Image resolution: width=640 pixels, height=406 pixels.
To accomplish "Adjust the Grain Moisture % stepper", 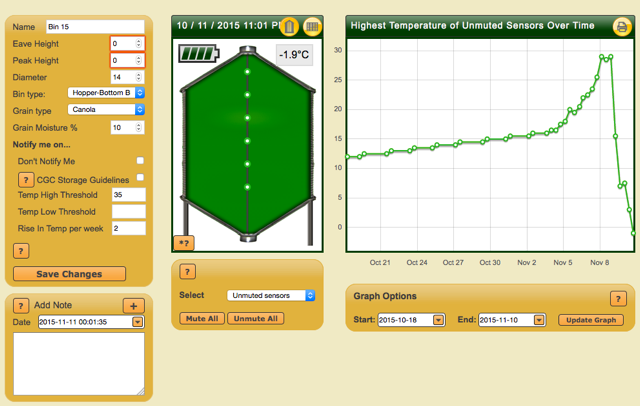I will (138, 127).
